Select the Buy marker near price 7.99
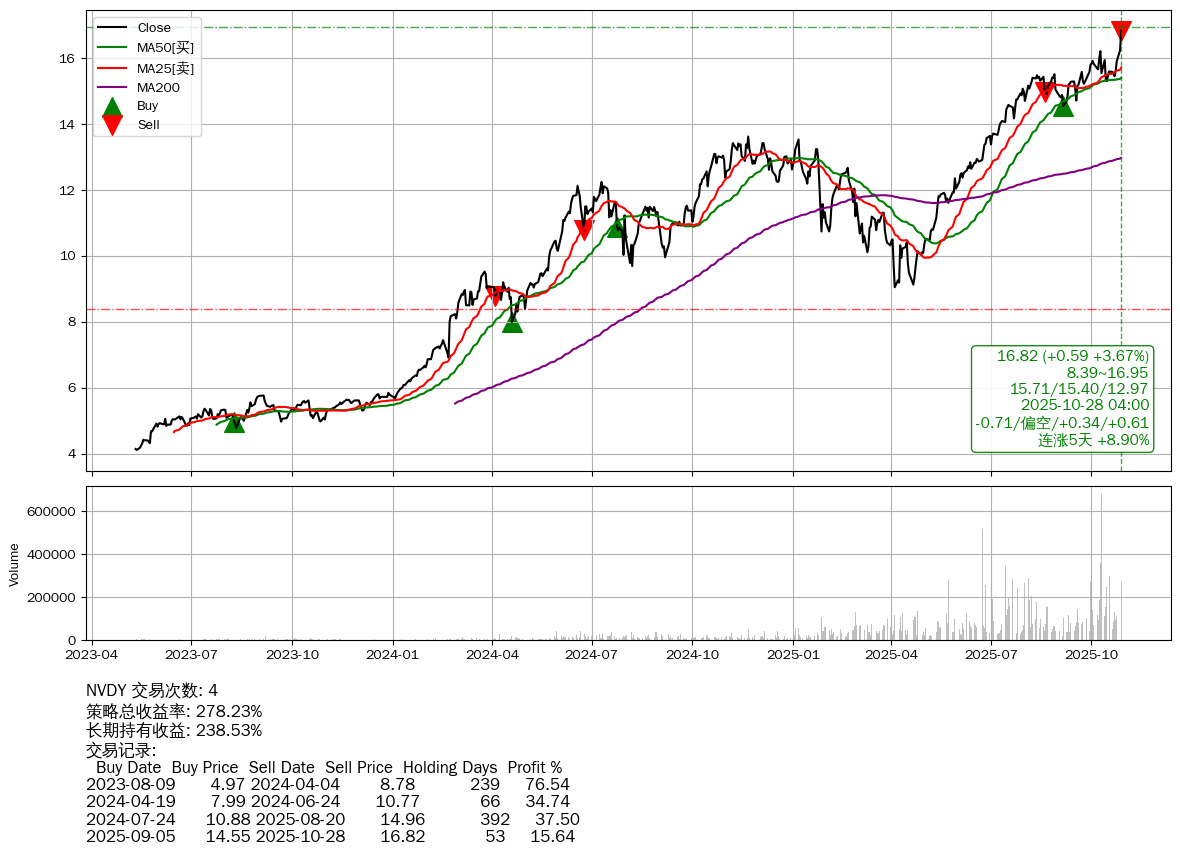This screenshot has width=1180, height=855. click(512, 323)
